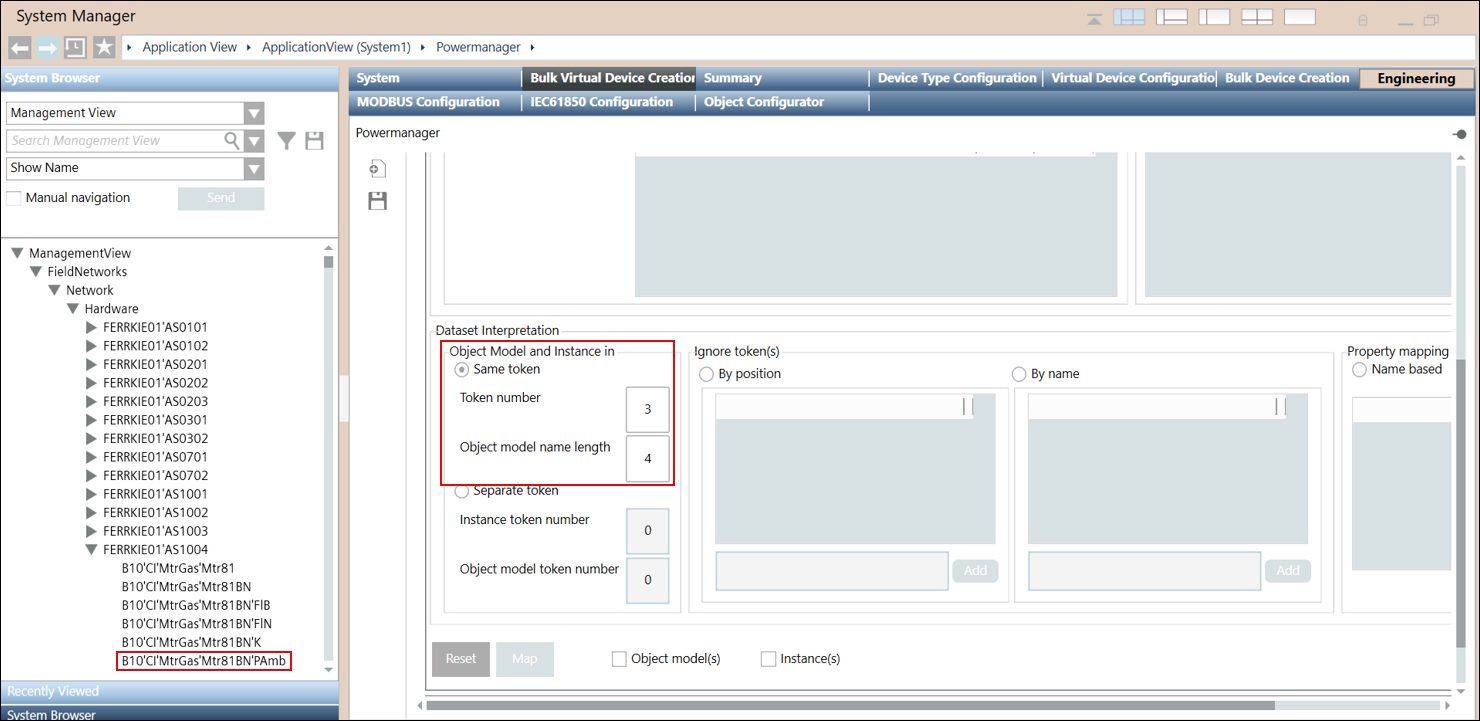Open the Show Name dropdown
Image resolution: width=1480 pixels, height=721 pixels.
[254, 168]
